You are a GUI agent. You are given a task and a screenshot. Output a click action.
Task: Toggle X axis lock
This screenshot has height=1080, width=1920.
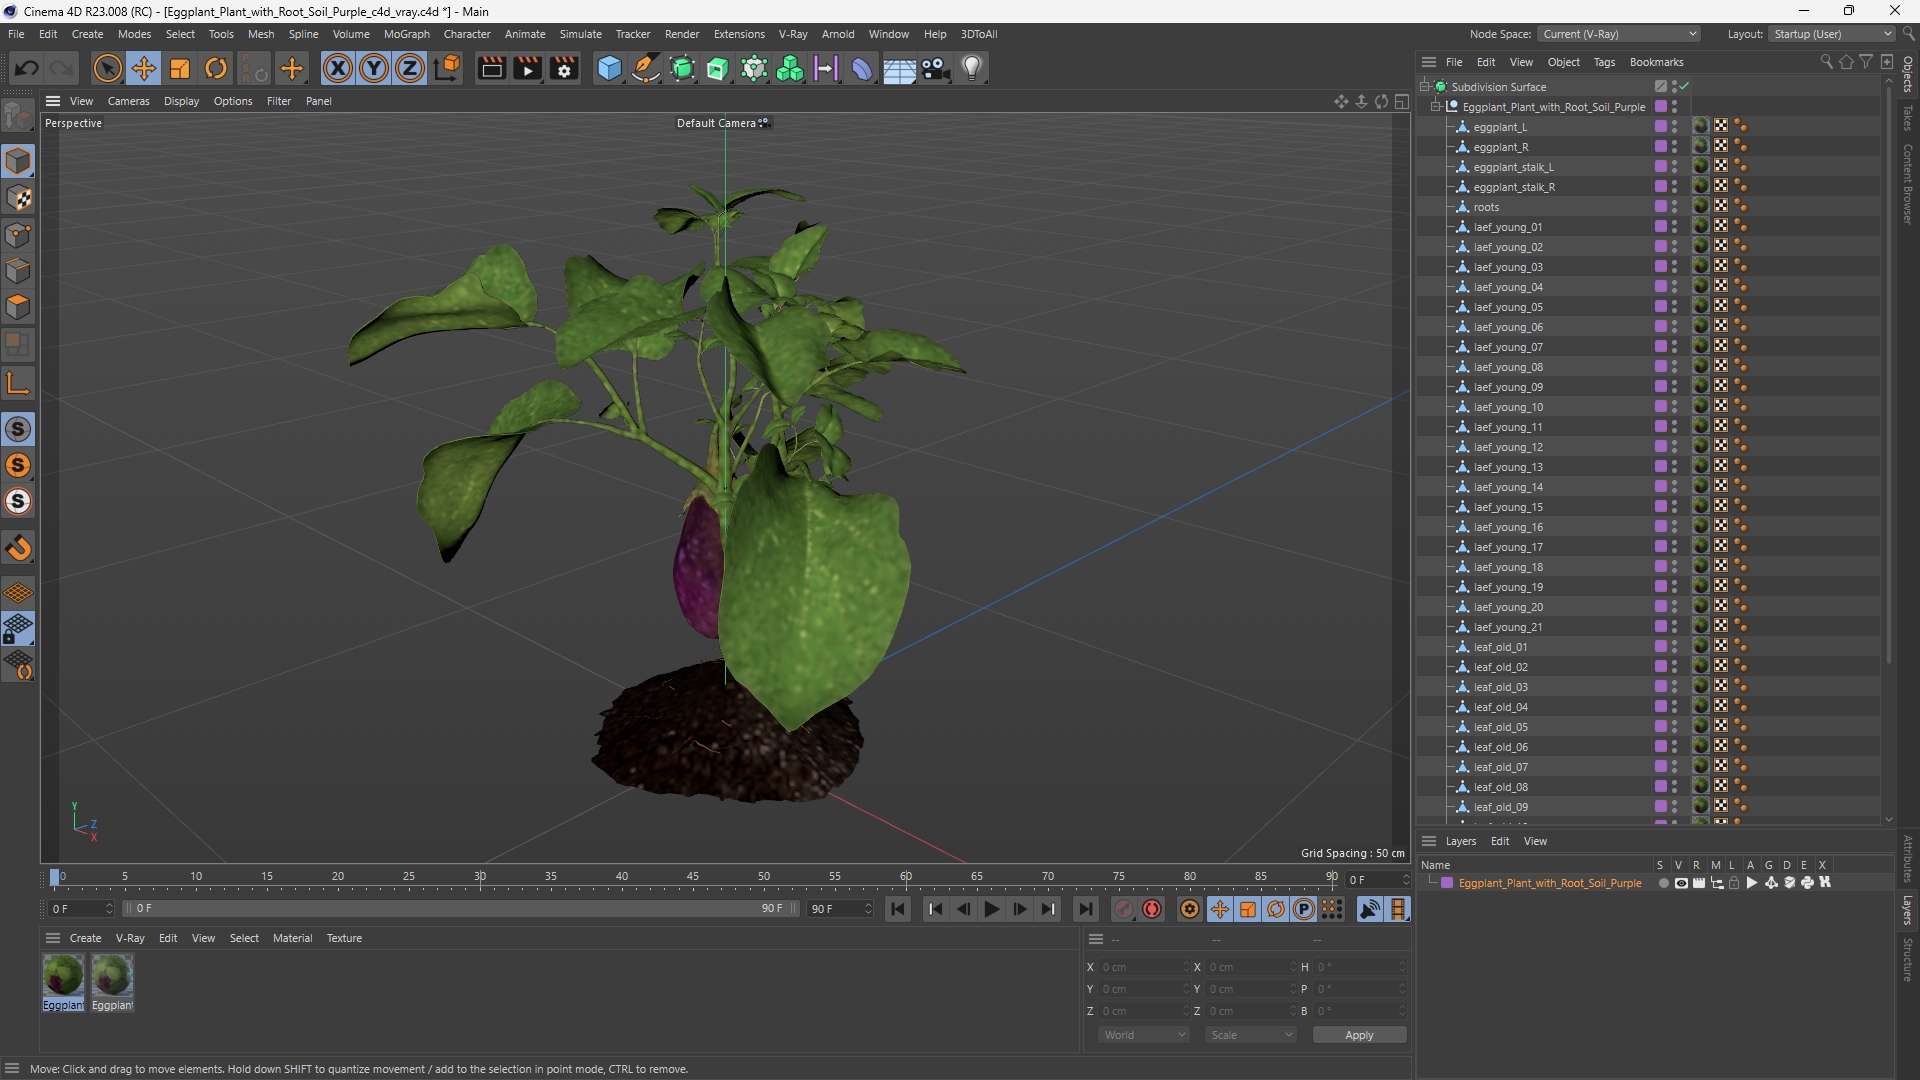(338, 68)
